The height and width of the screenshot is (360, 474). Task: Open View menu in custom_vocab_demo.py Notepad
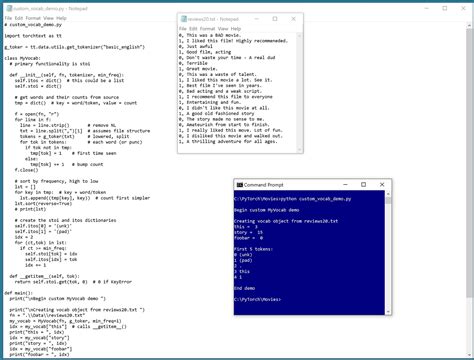48,18
